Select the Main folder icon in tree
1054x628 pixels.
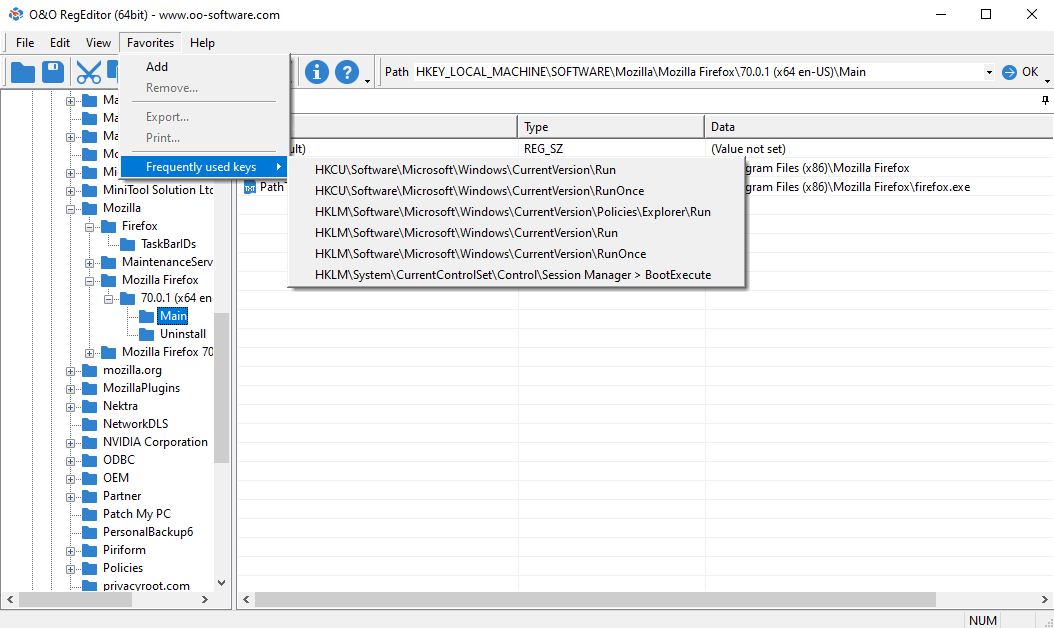pyautogui.click(x=147, y=316)
